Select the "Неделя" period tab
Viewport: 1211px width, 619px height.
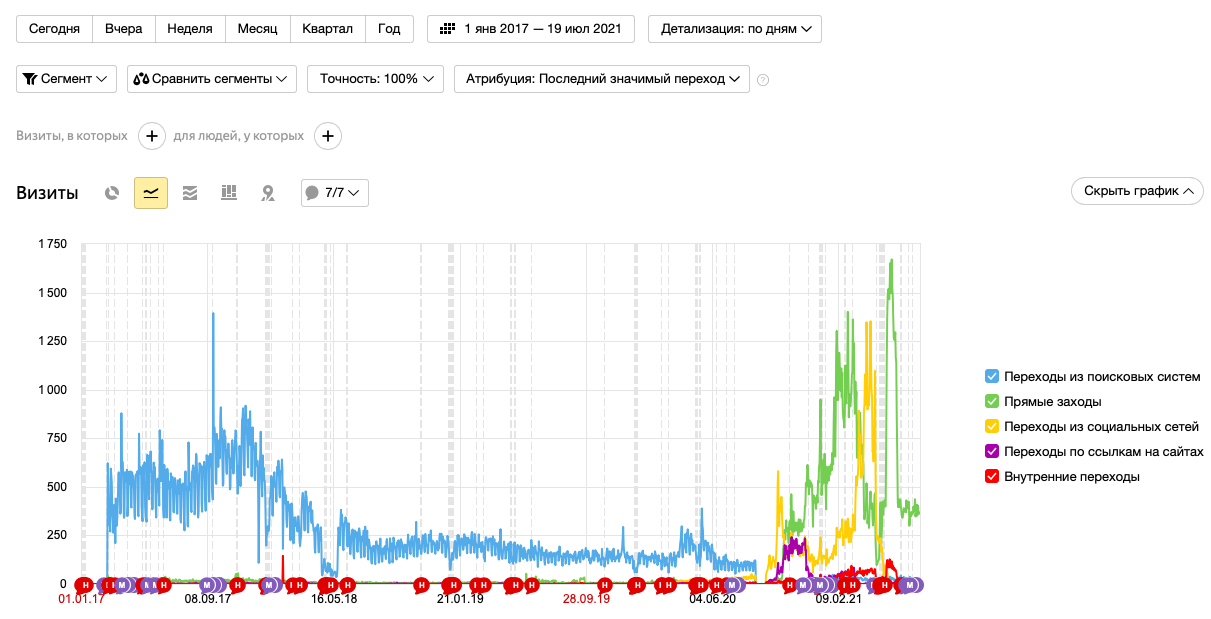click(190, 29)
